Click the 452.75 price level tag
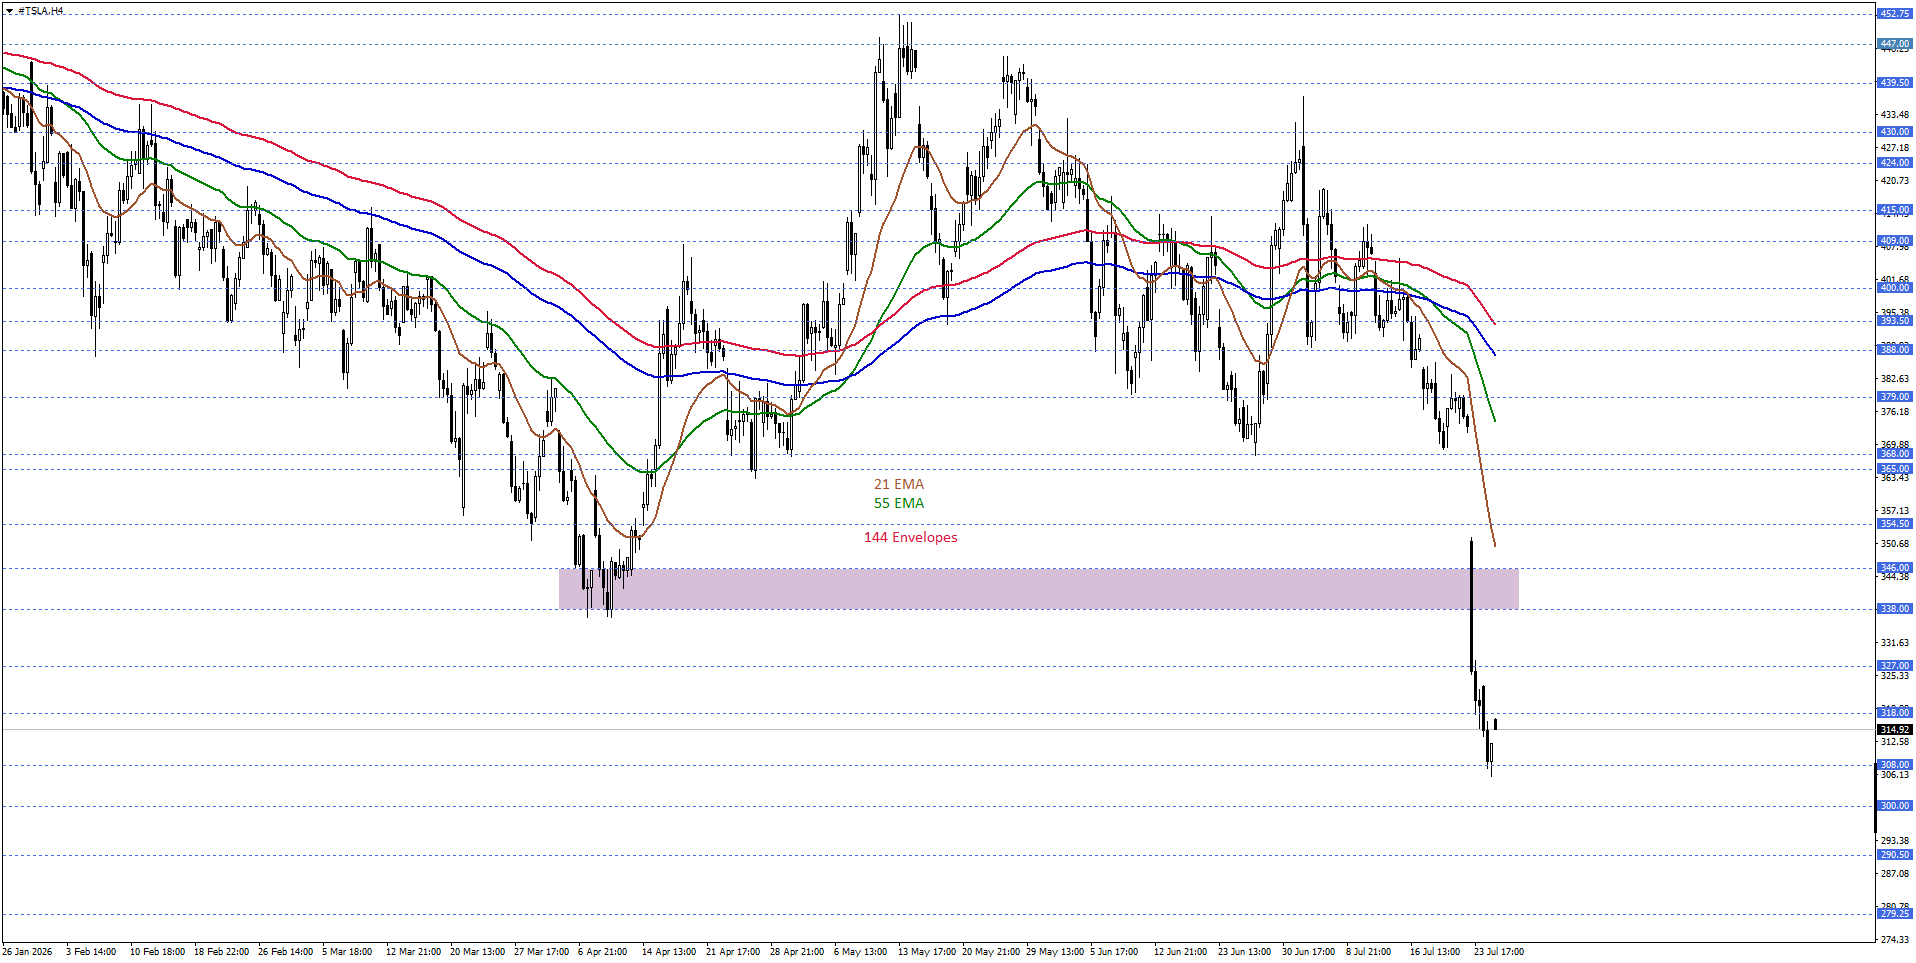The width and height of the screenshot is (1916, 963). pyautogui.click(x=1895, y=13)
